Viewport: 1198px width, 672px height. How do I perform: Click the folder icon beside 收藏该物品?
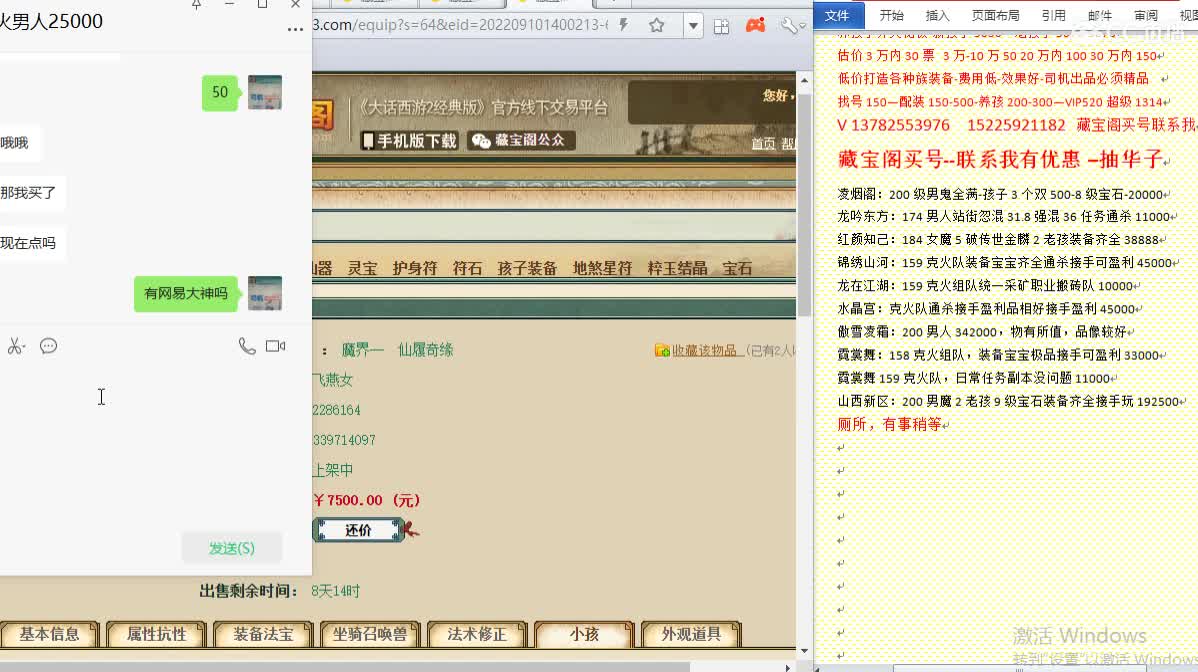click(x=662, y=351)
